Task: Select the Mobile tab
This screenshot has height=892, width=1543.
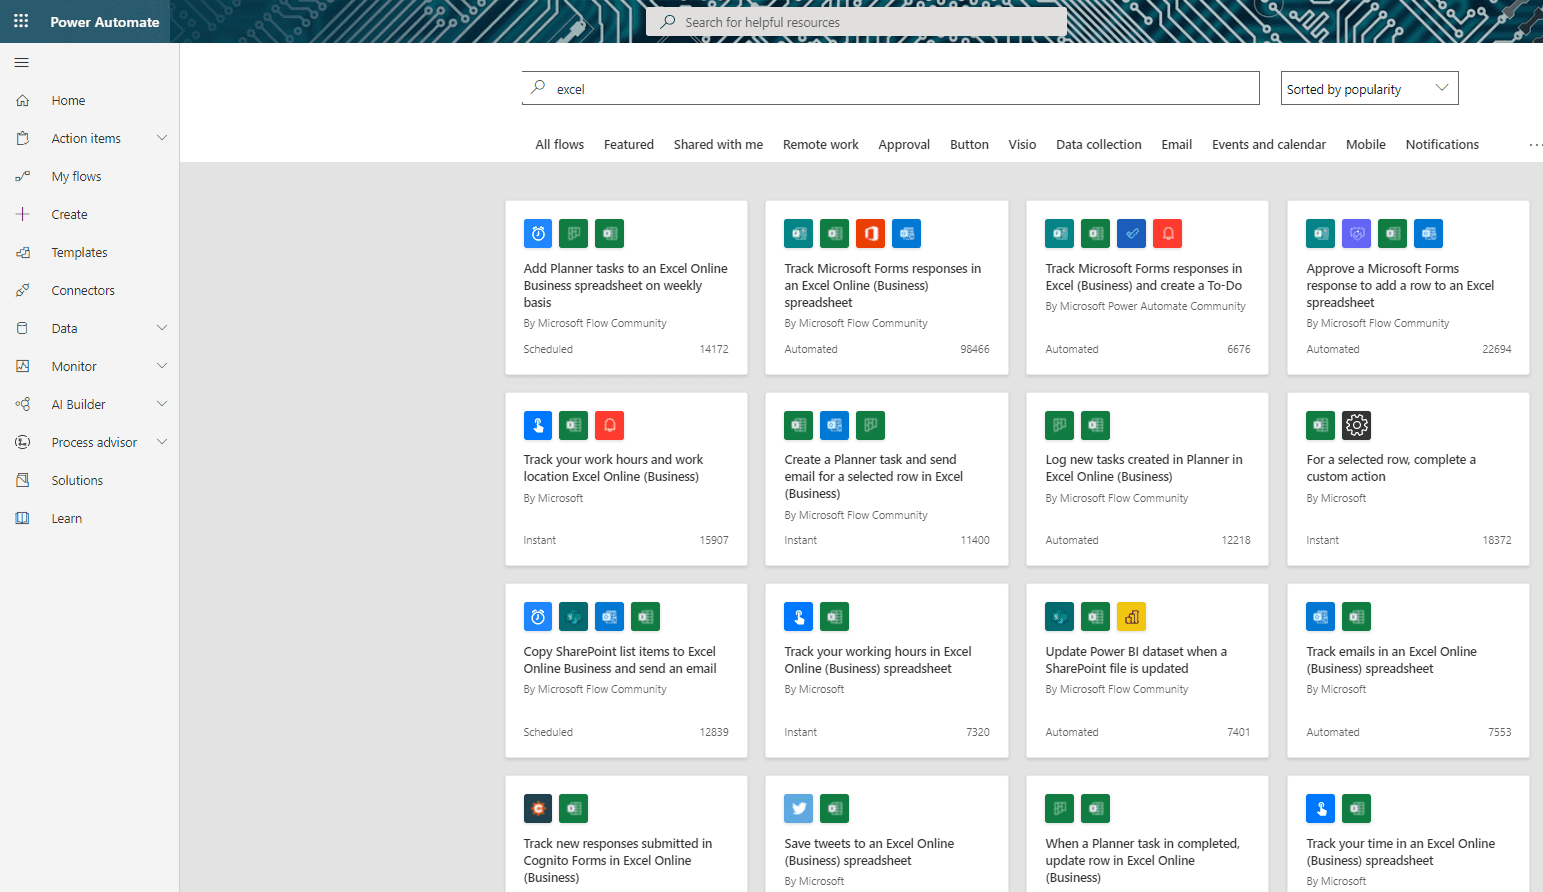Action: 1366,145
